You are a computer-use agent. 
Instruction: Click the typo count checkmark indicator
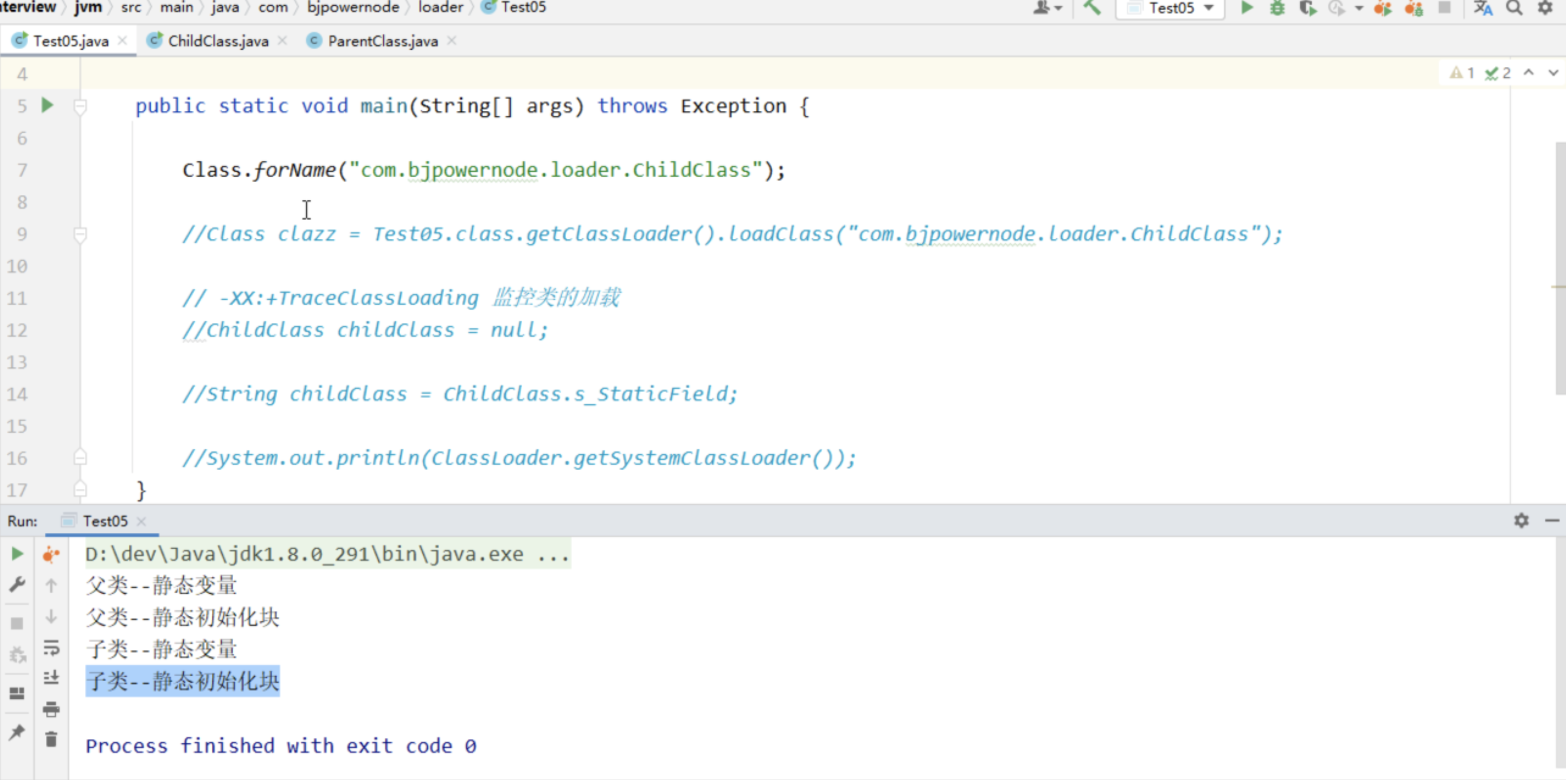point(1498,73)
